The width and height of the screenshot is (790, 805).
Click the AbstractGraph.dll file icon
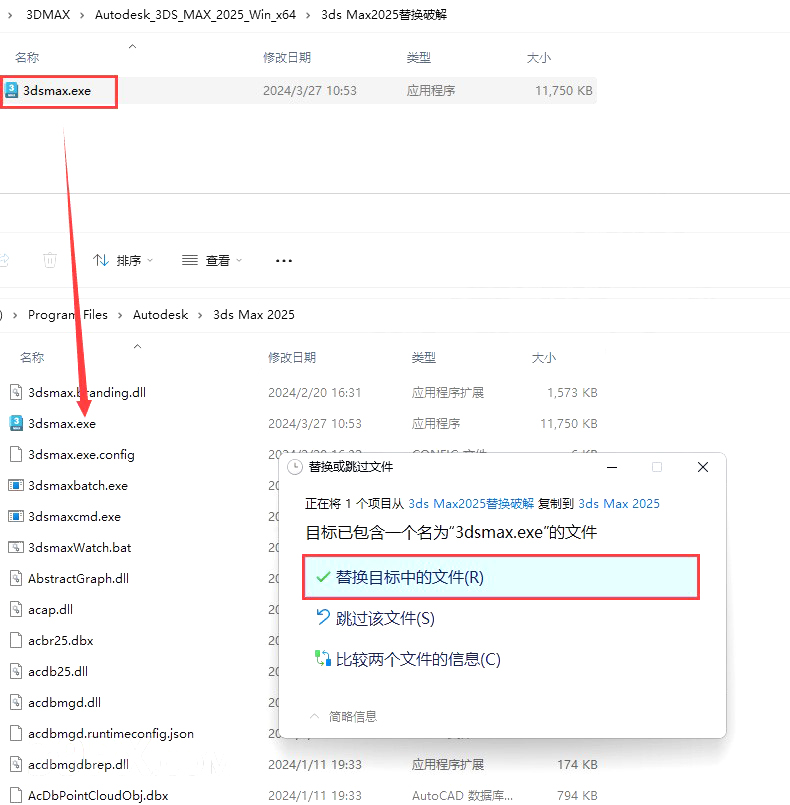pyautogui.click(x=16, y=578)
